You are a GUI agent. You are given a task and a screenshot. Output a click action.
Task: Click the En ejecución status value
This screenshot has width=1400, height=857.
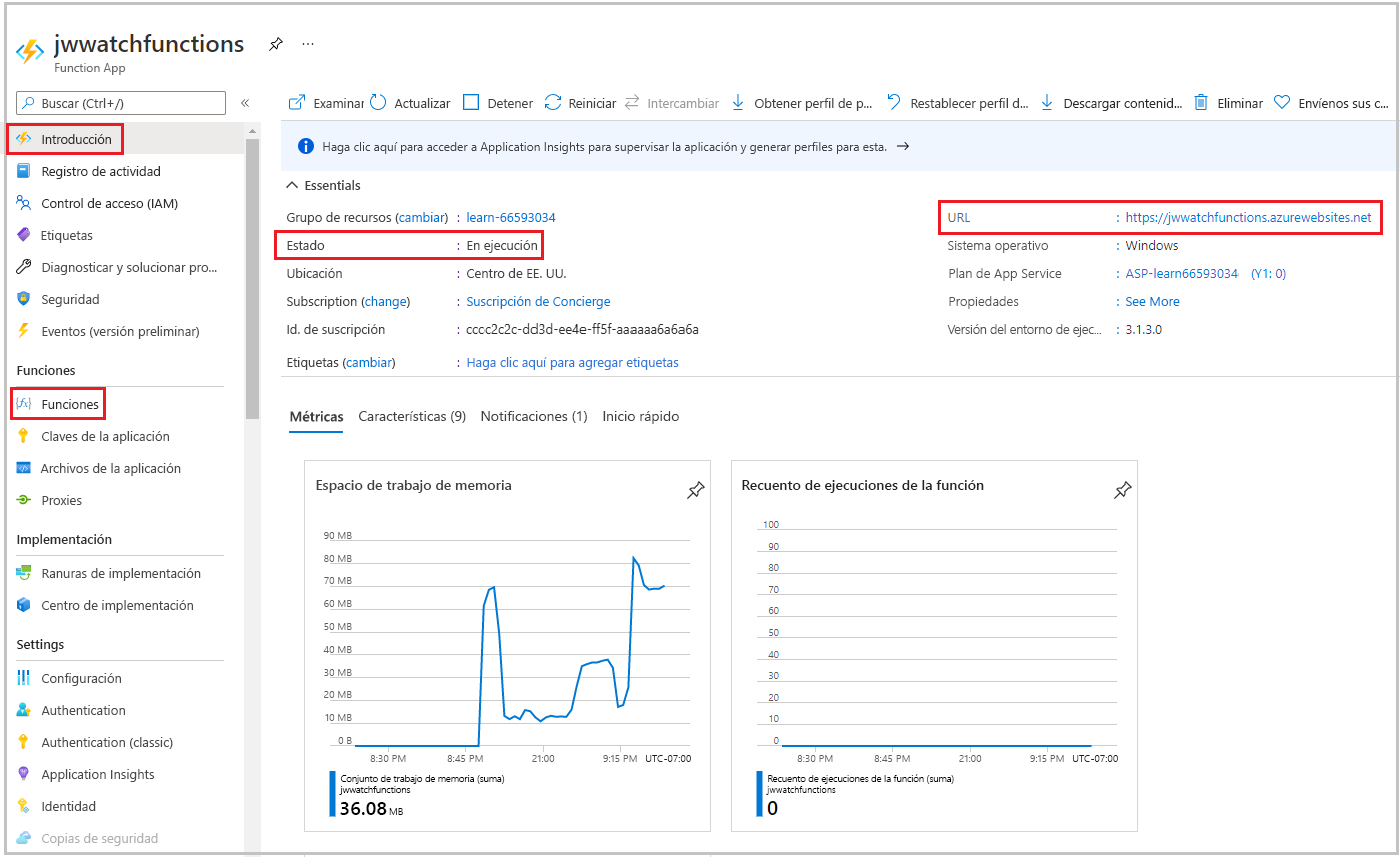click(502, 246)
